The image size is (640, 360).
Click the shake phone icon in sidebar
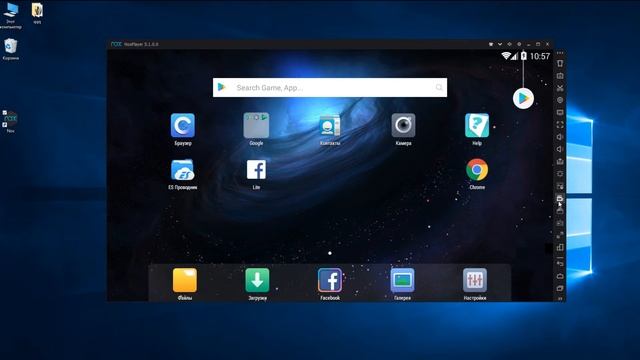pyautogui.click(x=560, y=63)
